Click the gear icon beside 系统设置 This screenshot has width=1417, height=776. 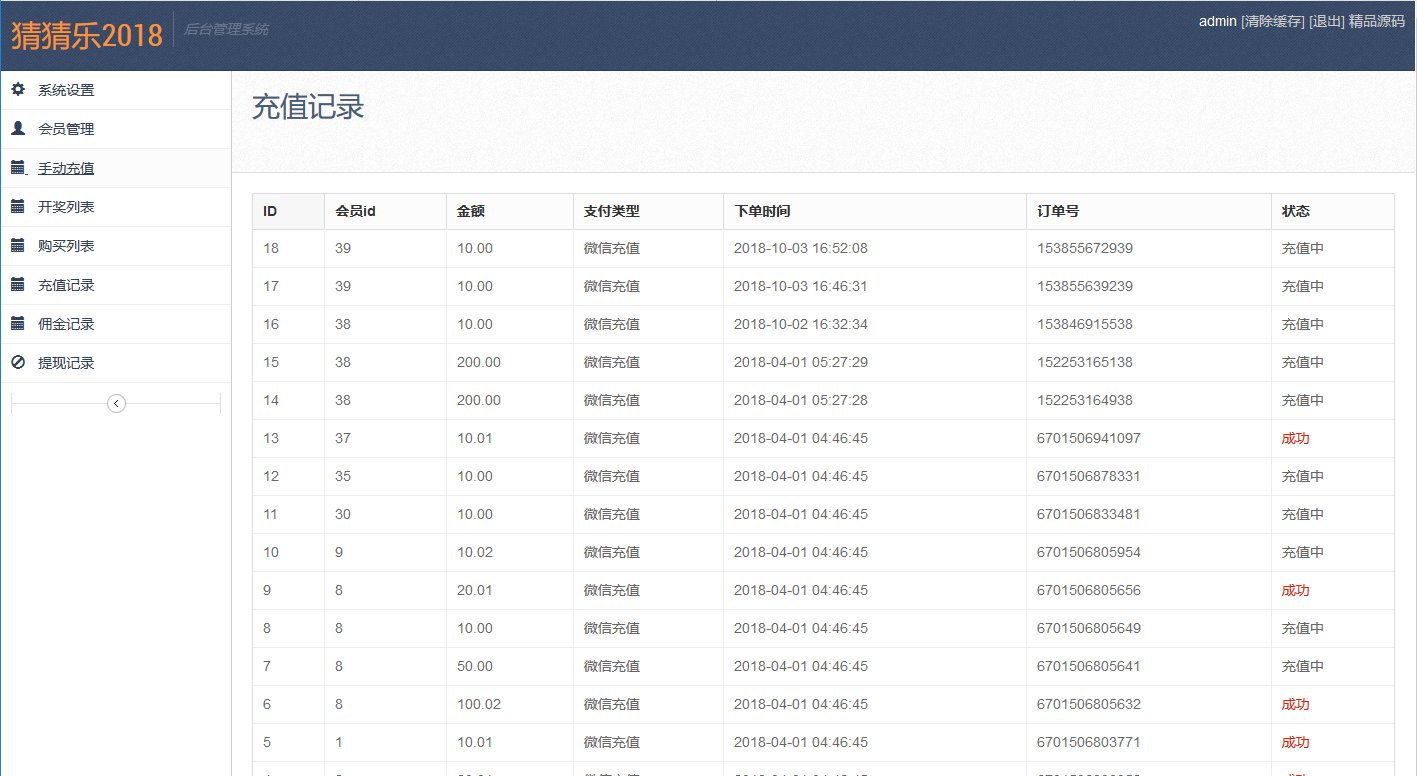tap(18, 90)
